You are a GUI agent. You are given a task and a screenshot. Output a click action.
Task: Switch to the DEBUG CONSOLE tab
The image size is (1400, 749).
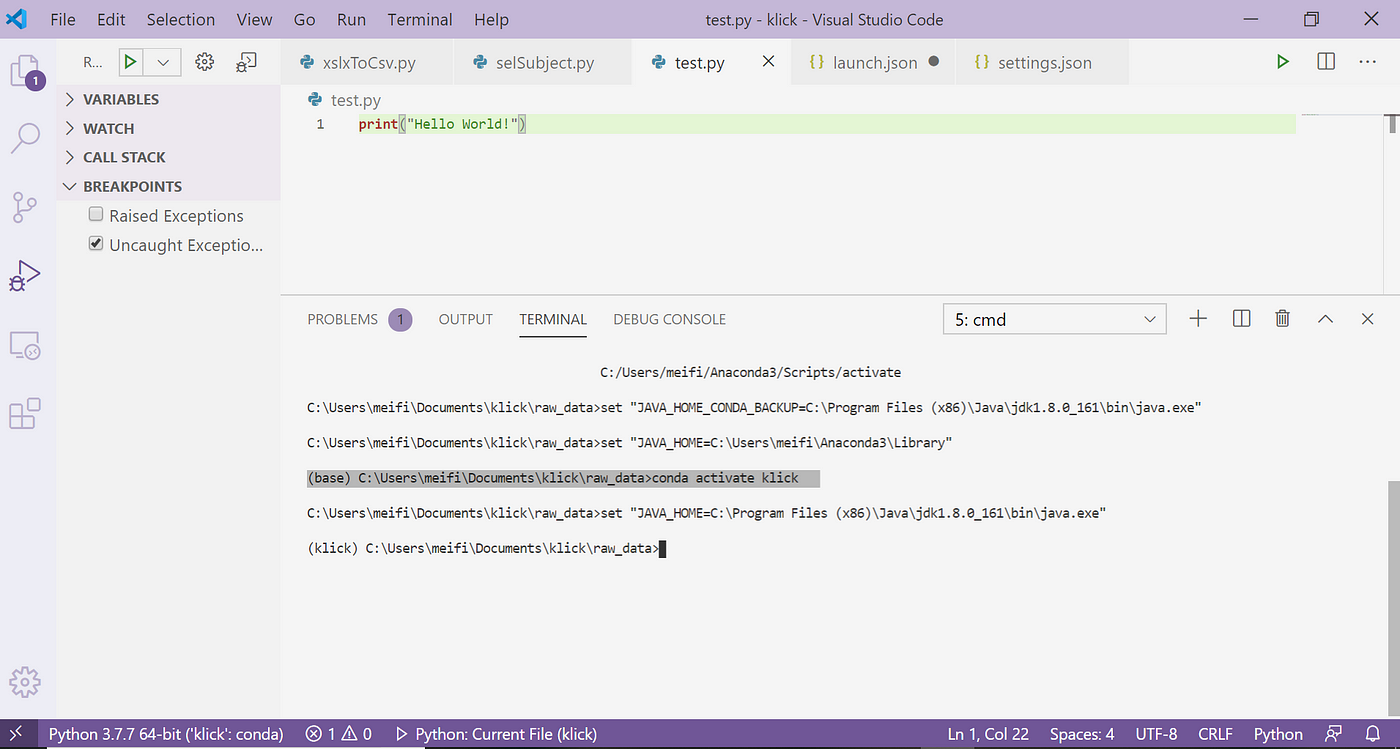[x=669, y=319]
